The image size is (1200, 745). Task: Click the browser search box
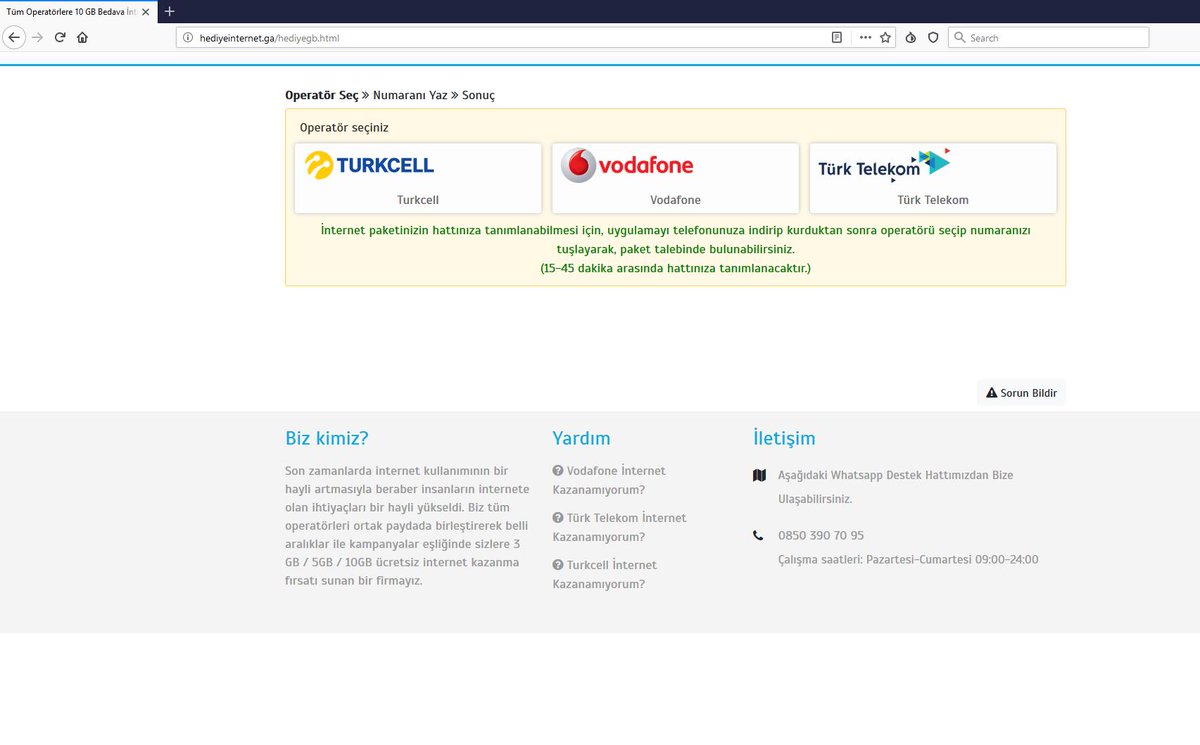click(x=1048, y=37)
